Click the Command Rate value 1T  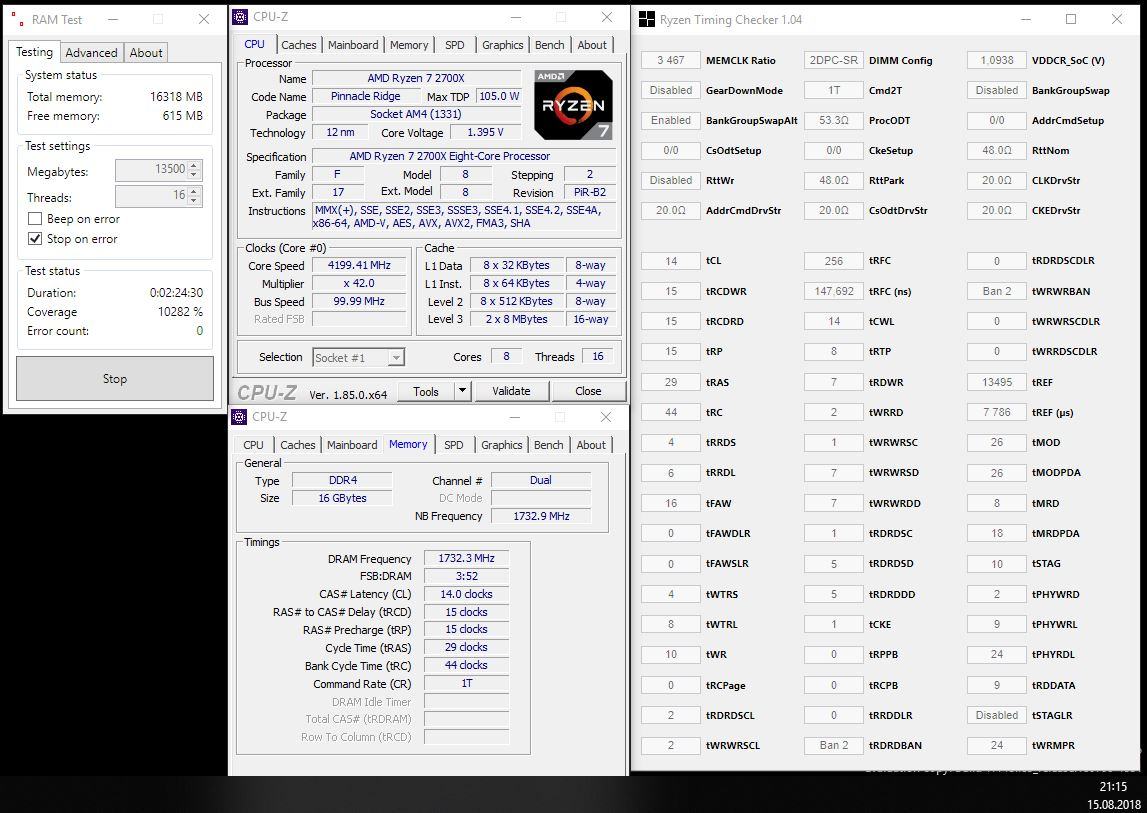467,683
